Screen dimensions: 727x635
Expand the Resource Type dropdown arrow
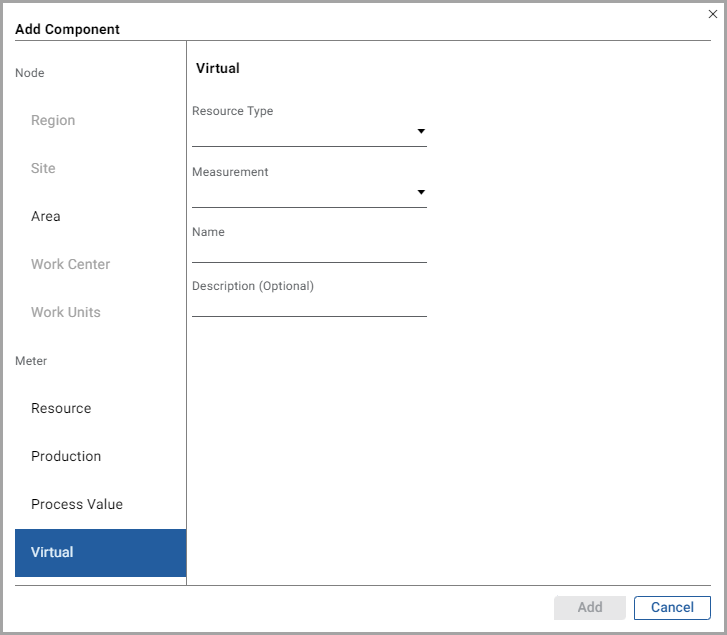coord(421,132)
